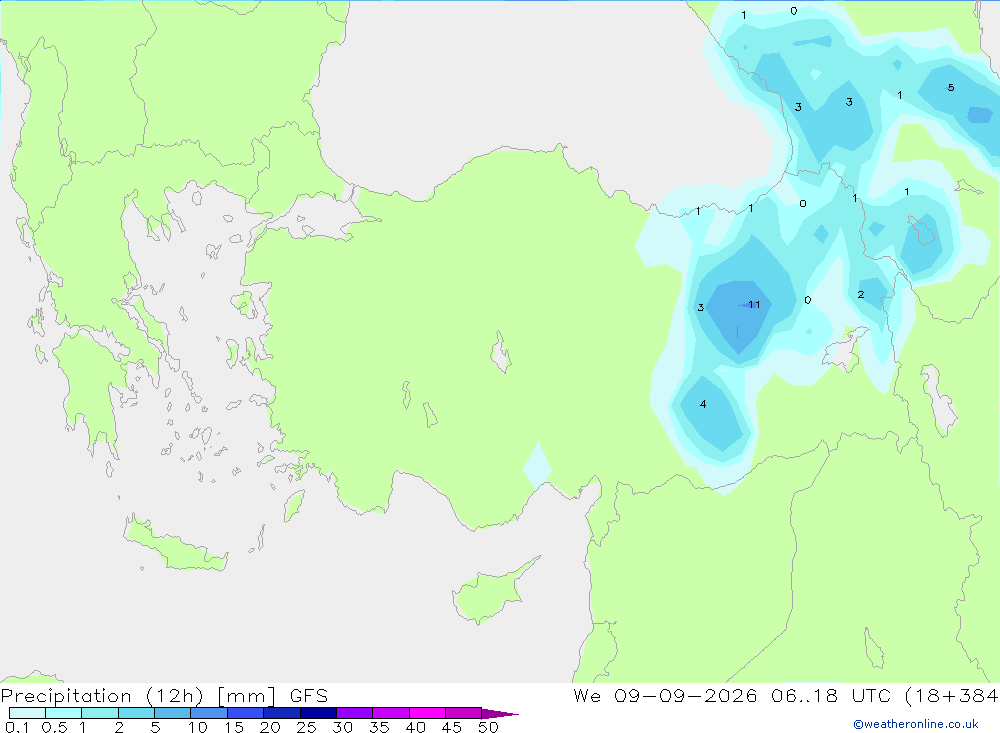Image resolution: width=1000 pixels, height=733 pixels.
Task: Click the 25–30 mm dark blue legend box
Action: 318,713
